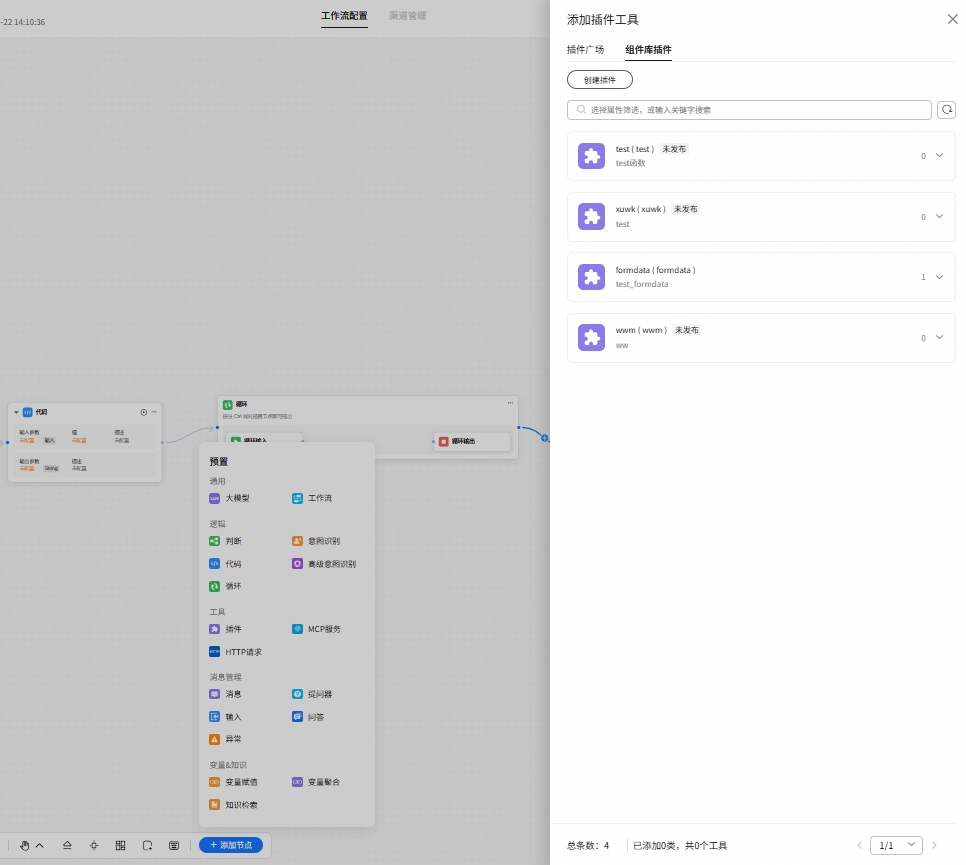Add the 知识检索 node
966x865 pixels.
click(233, 805)
